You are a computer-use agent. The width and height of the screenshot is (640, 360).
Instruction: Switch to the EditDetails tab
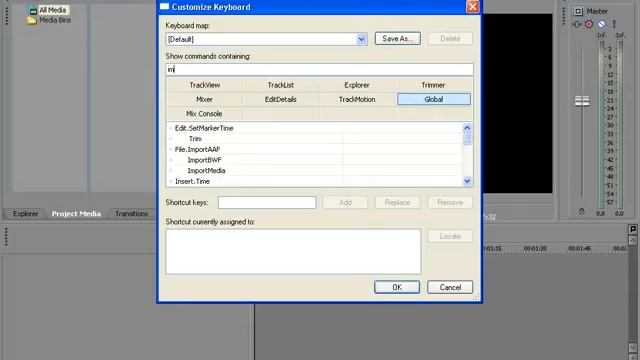click(281, 99)
